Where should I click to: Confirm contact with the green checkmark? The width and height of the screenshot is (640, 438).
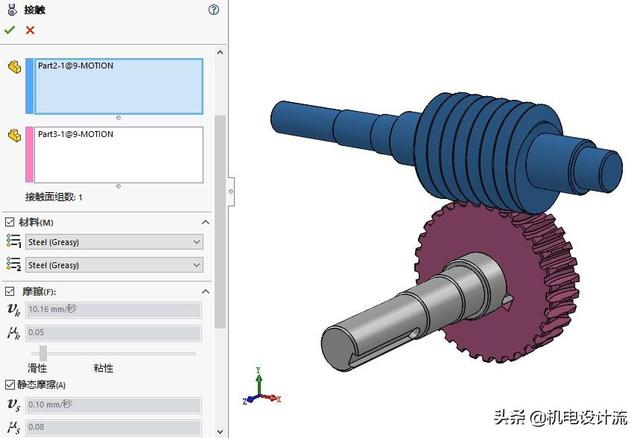point(9,30)
